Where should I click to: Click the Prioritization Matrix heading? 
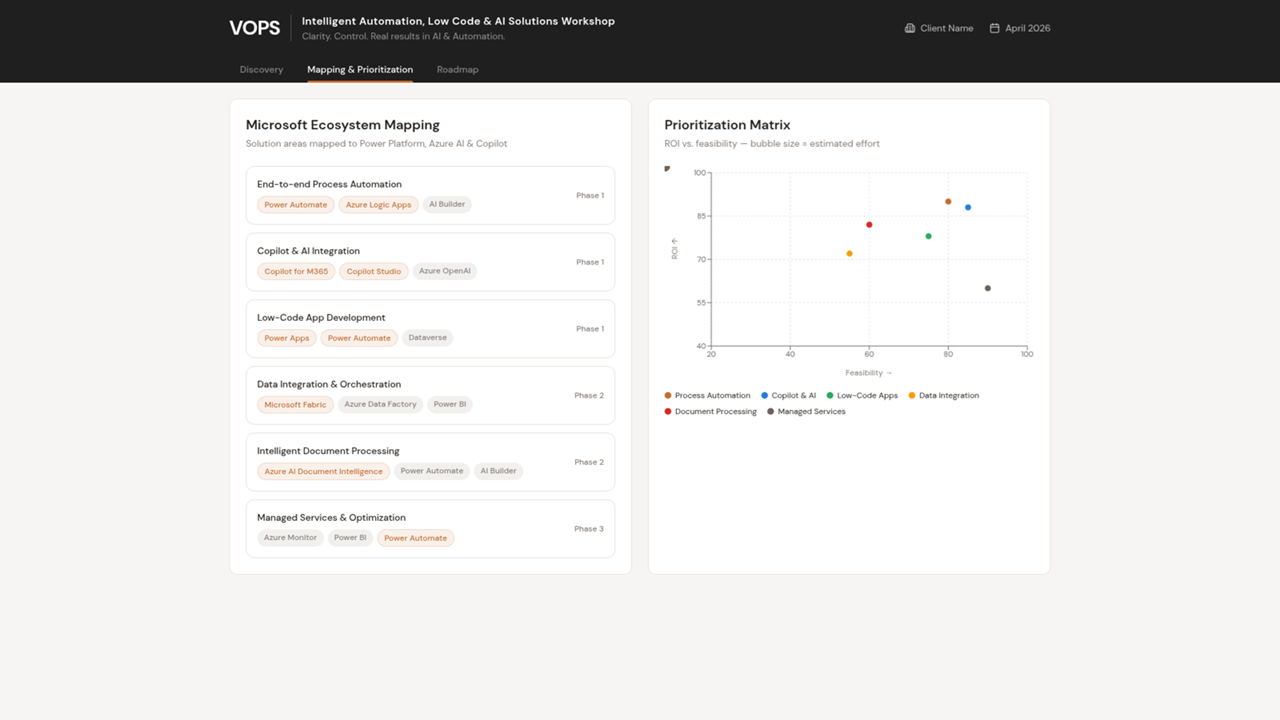tap(727, 125)
